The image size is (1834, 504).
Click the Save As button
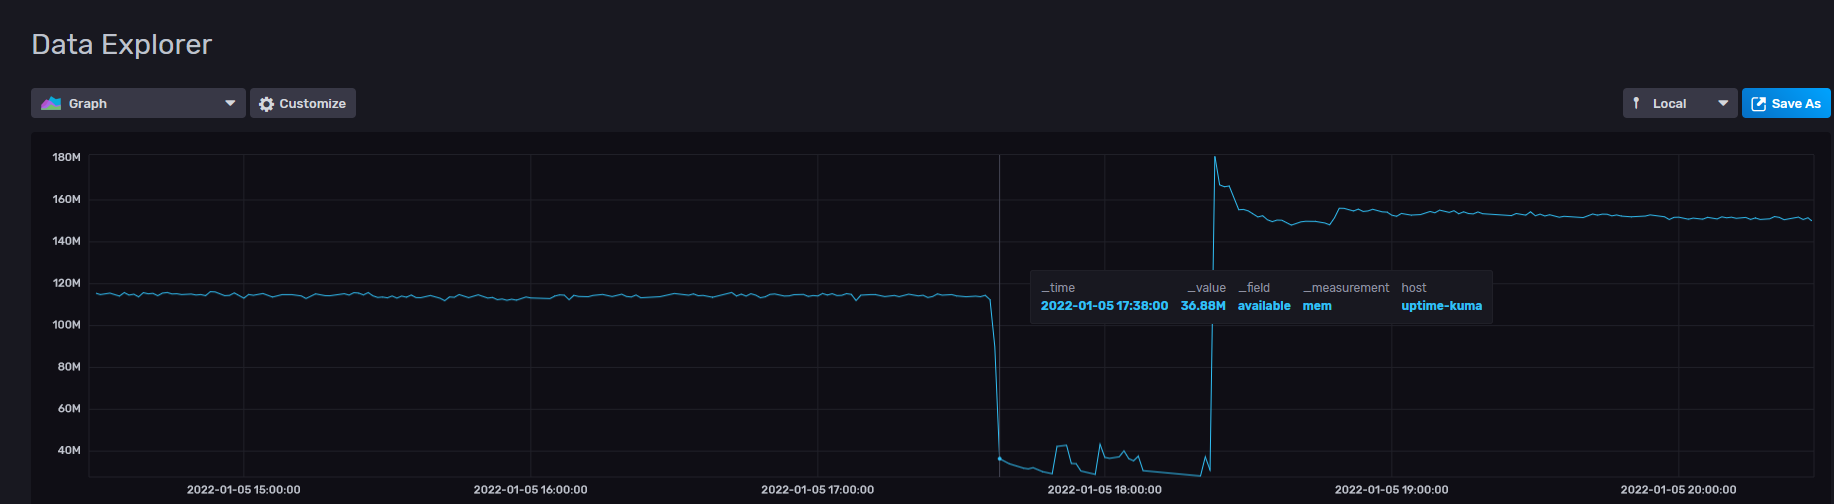(x=1786, y=103)
